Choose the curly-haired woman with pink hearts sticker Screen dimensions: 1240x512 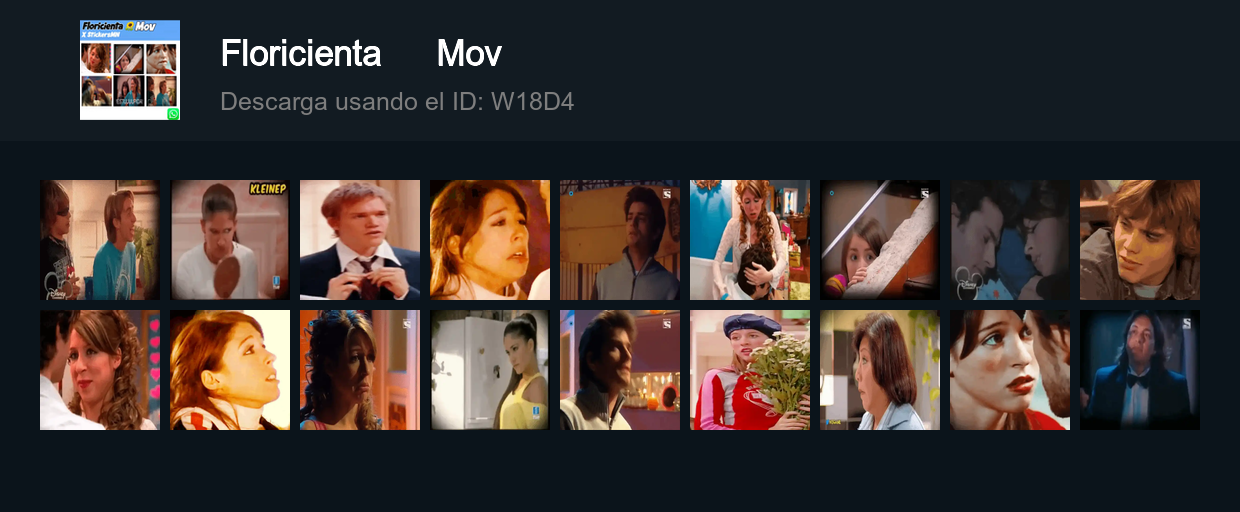100,370
